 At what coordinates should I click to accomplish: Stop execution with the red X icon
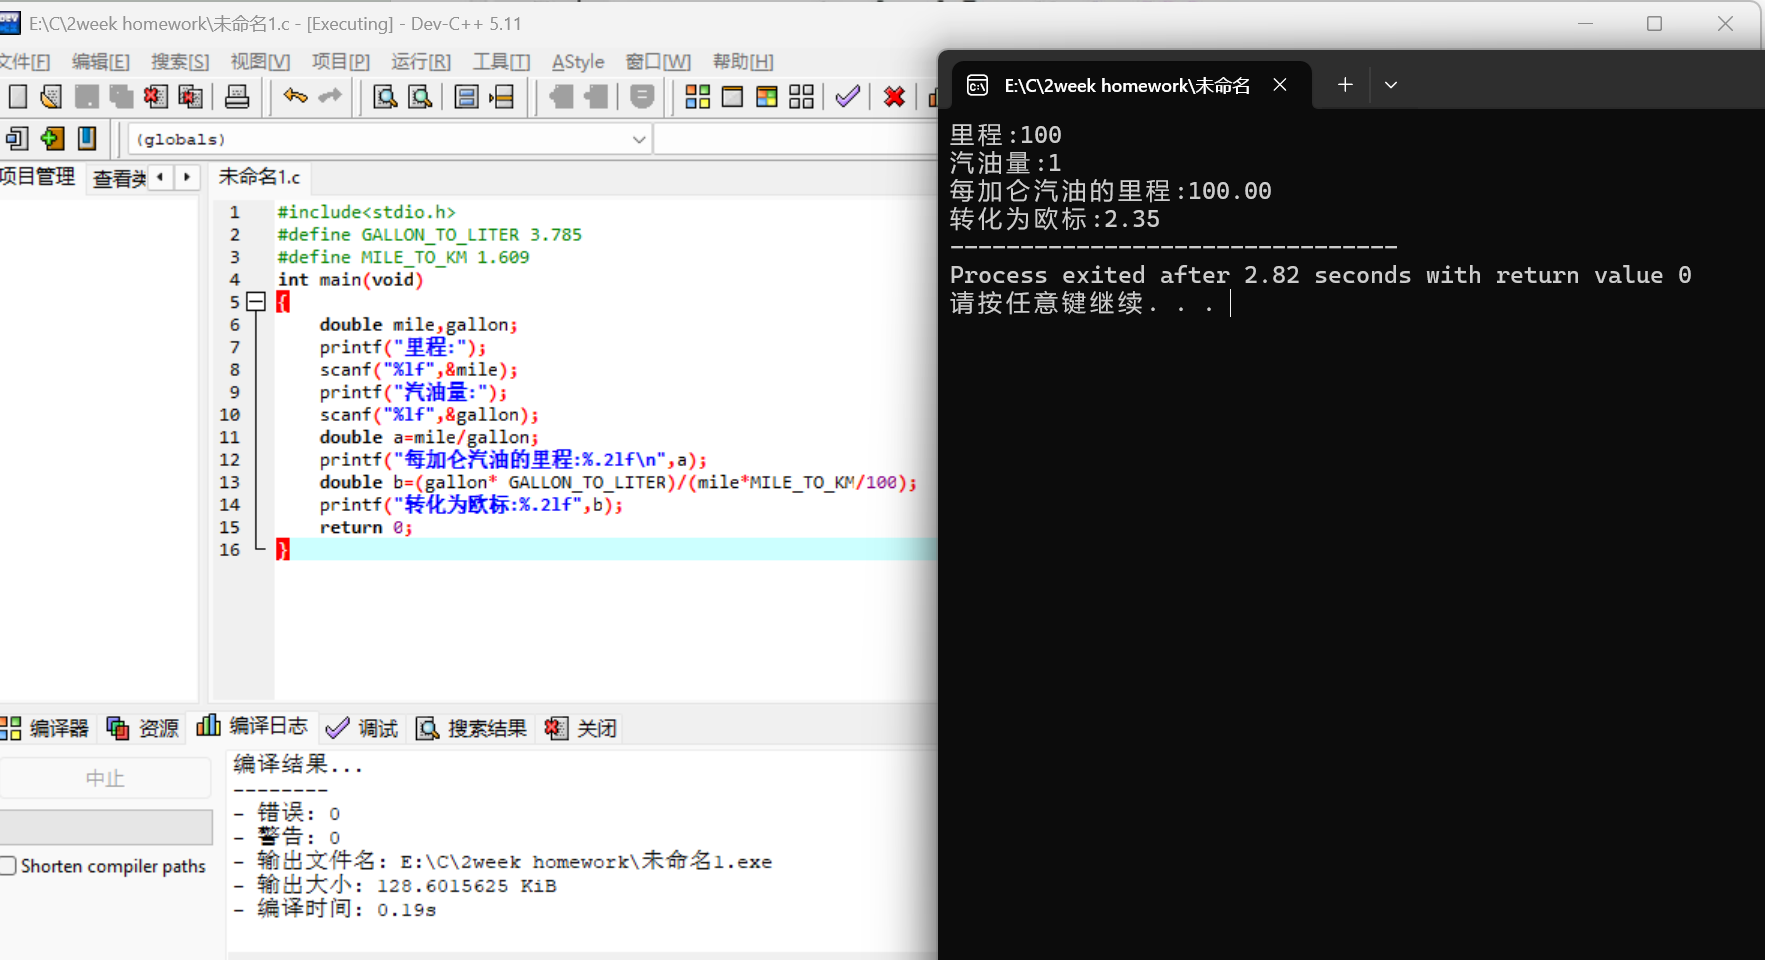click(x=895, y=96)
